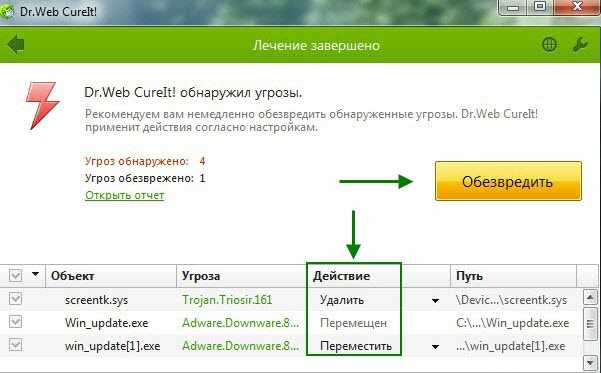Click the Dr.Web CureIt! title bar logo
This screenshot has width=601, height=373.
[6, 12]
